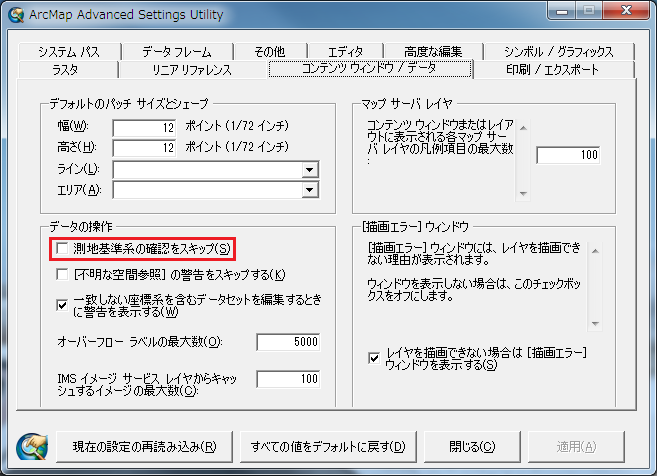Click the map server legend max count field
Viewport: 657px width, 476px height.
tap(568, 155)
